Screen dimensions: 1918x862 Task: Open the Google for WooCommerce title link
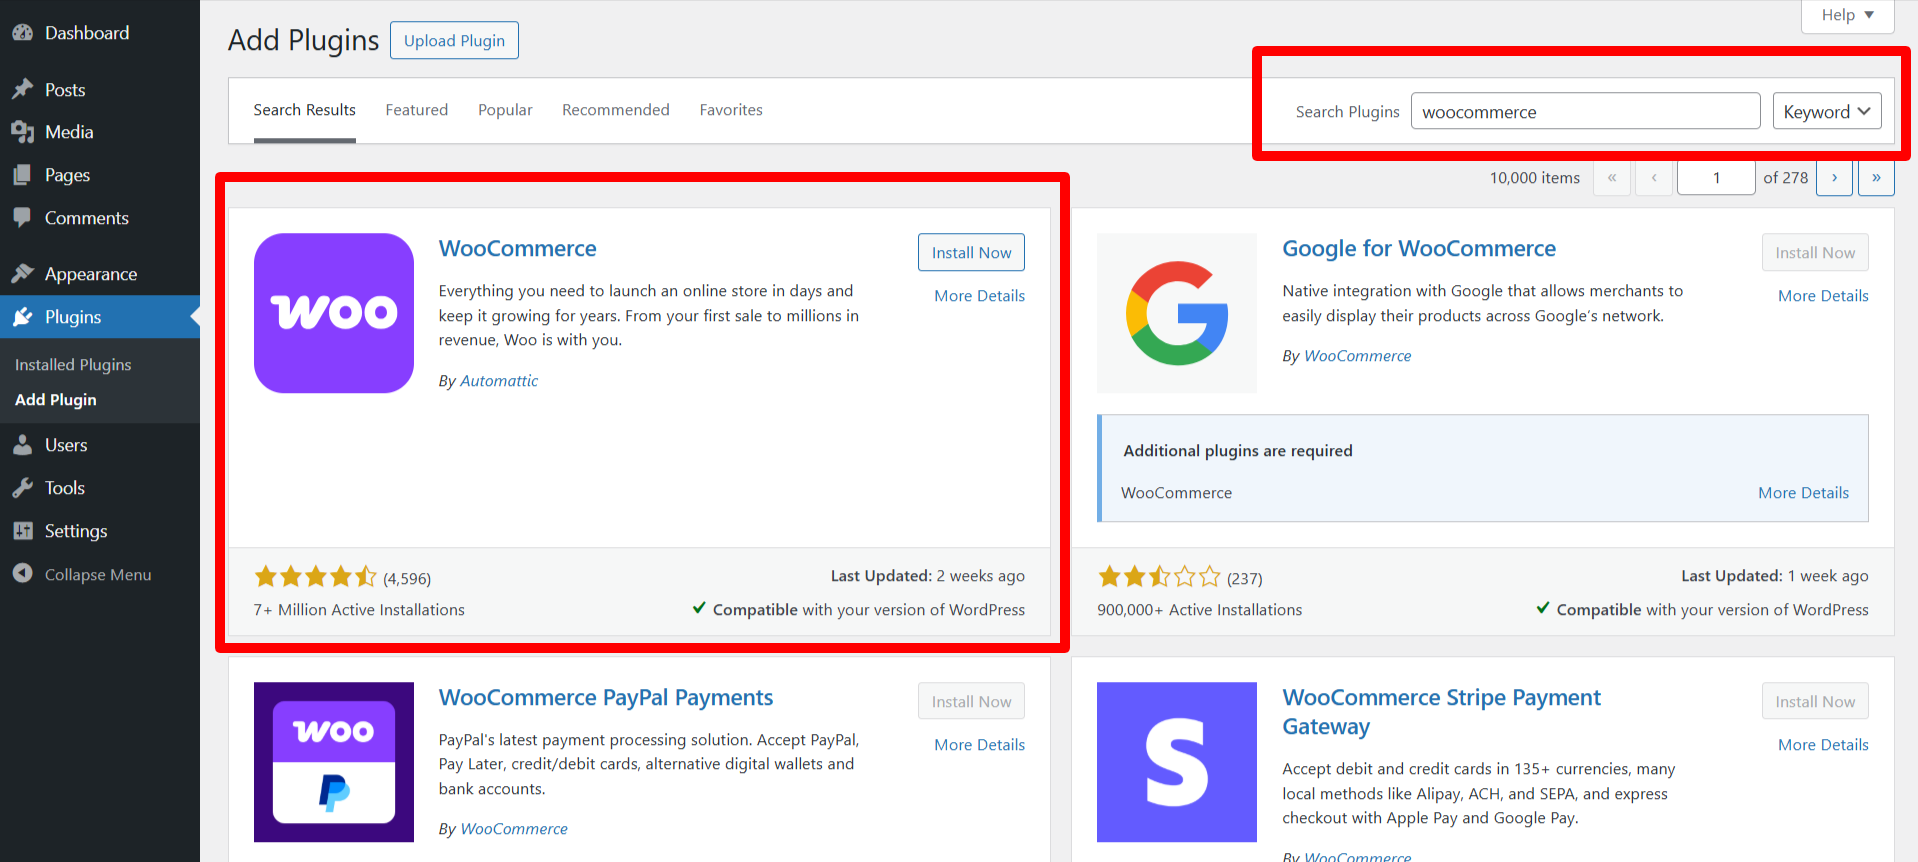[x=1419, y=249]
